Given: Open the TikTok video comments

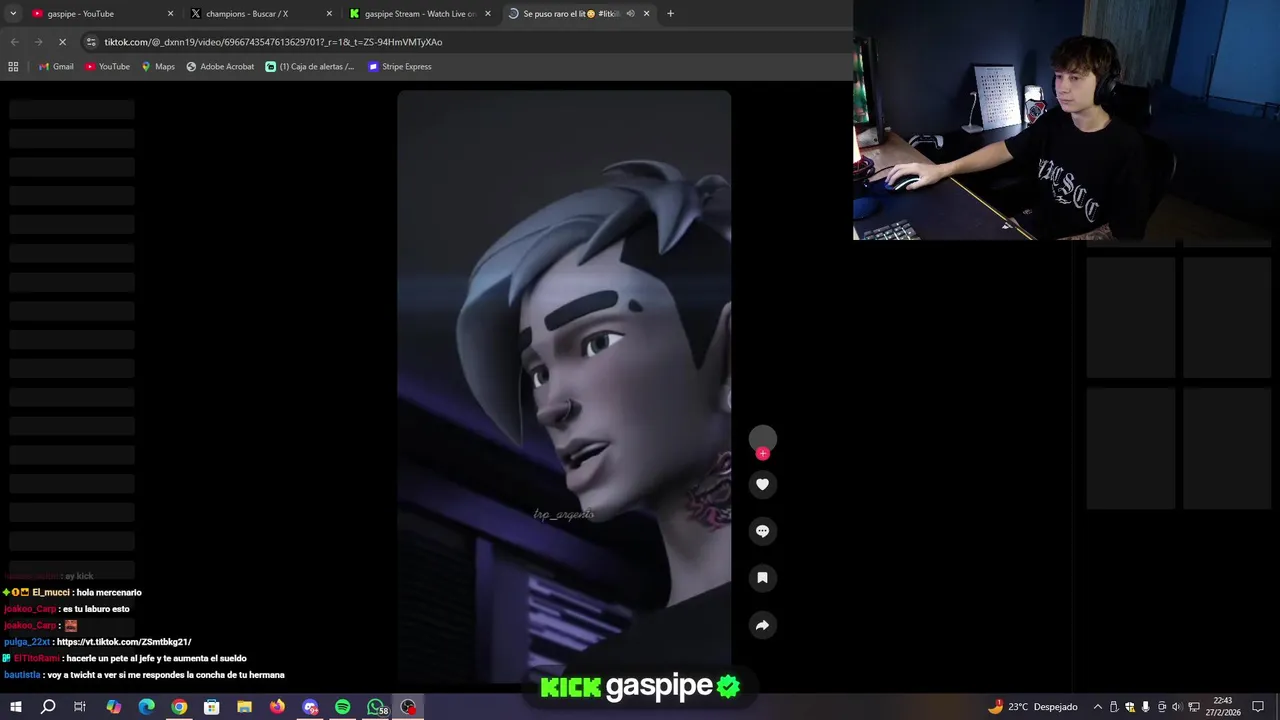Looking at the screenshot, I should coord(762,531).
